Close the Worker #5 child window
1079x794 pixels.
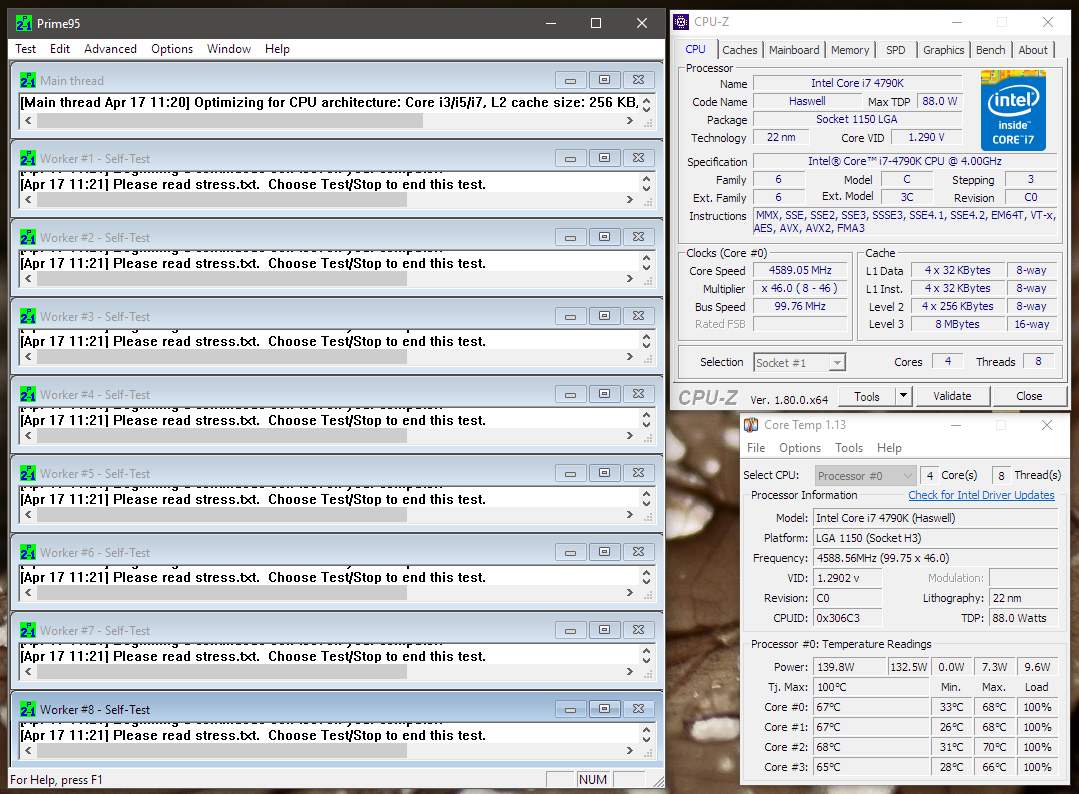coord(639,473)
